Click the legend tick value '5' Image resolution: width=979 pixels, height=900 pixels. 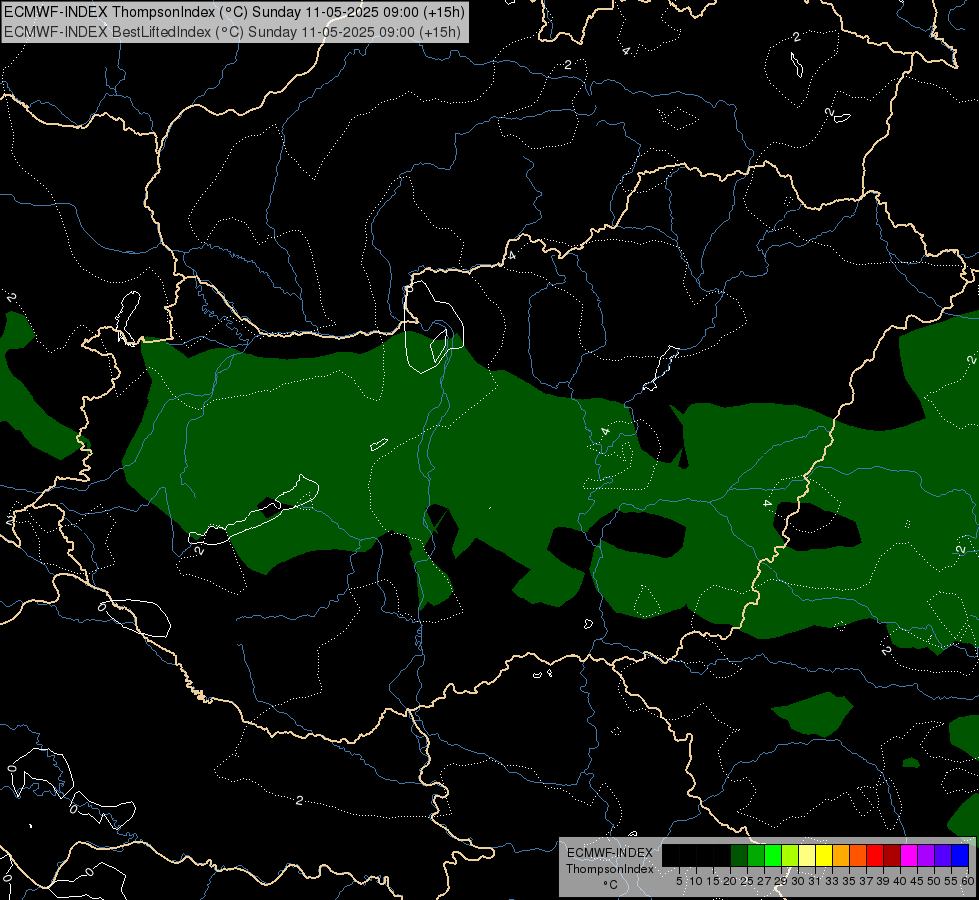(679, 881)
